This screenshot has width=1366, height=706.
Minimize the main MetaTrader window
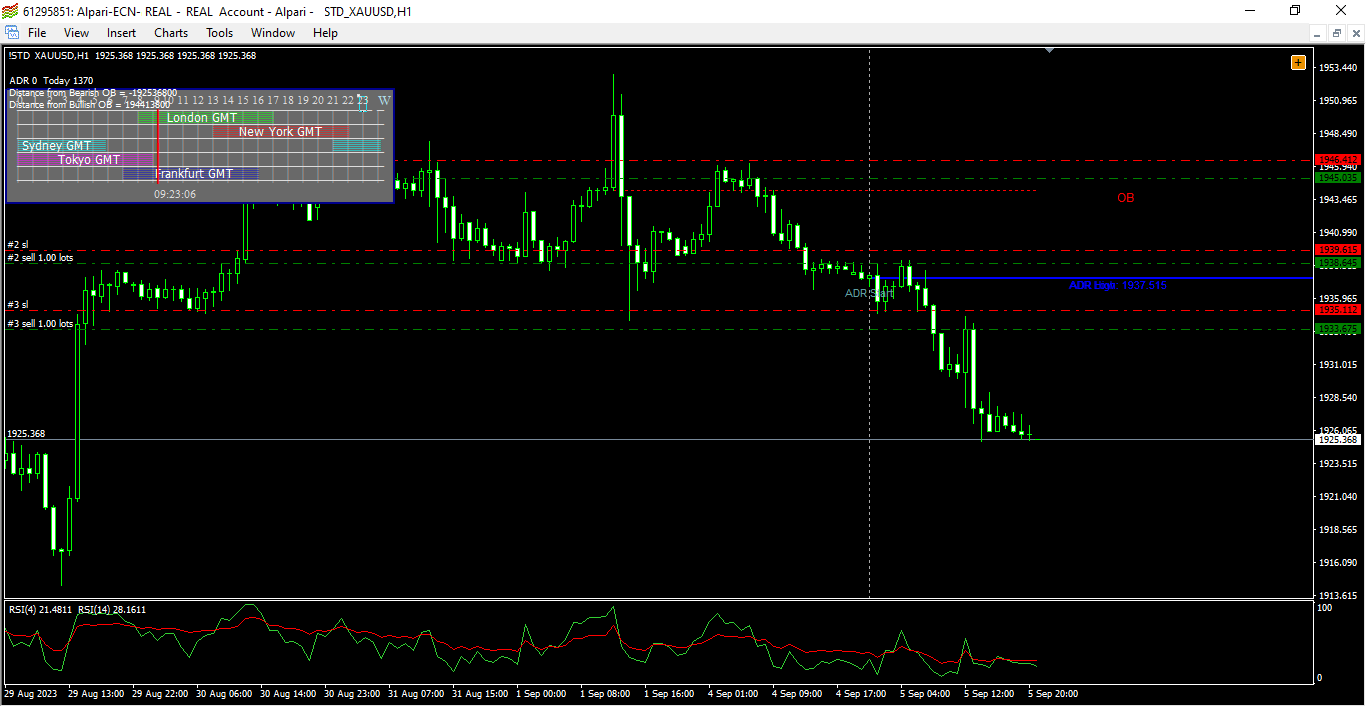coord(1250,11)
